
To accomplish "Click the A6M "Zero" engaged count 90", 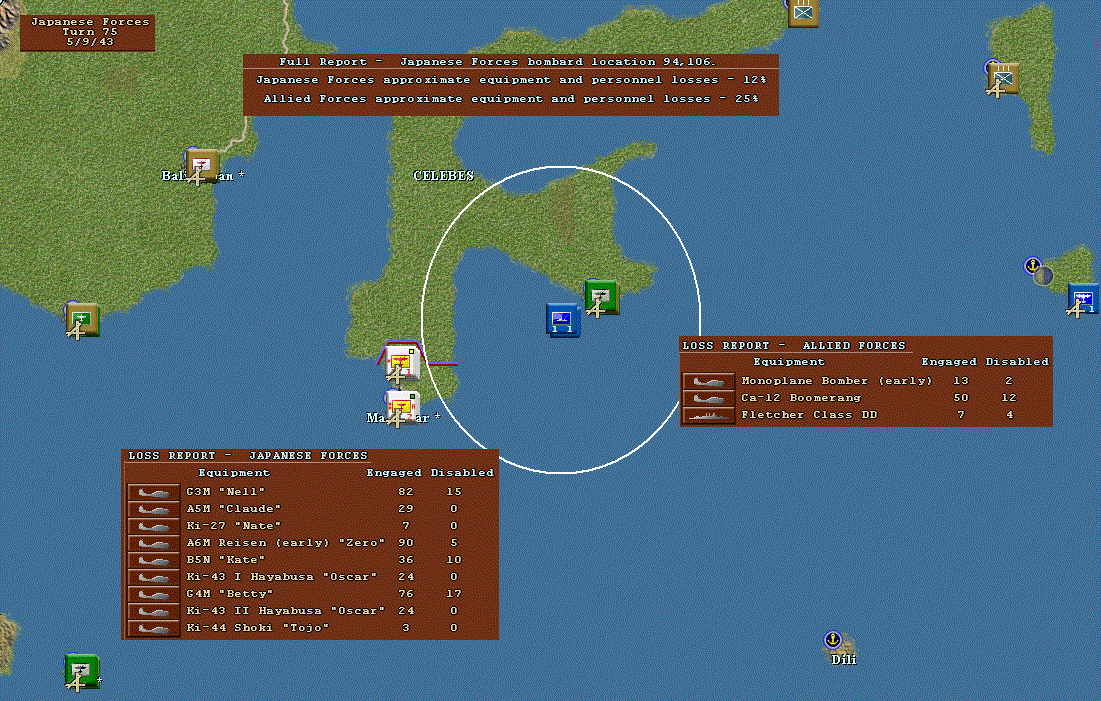I will click(406, 543).
